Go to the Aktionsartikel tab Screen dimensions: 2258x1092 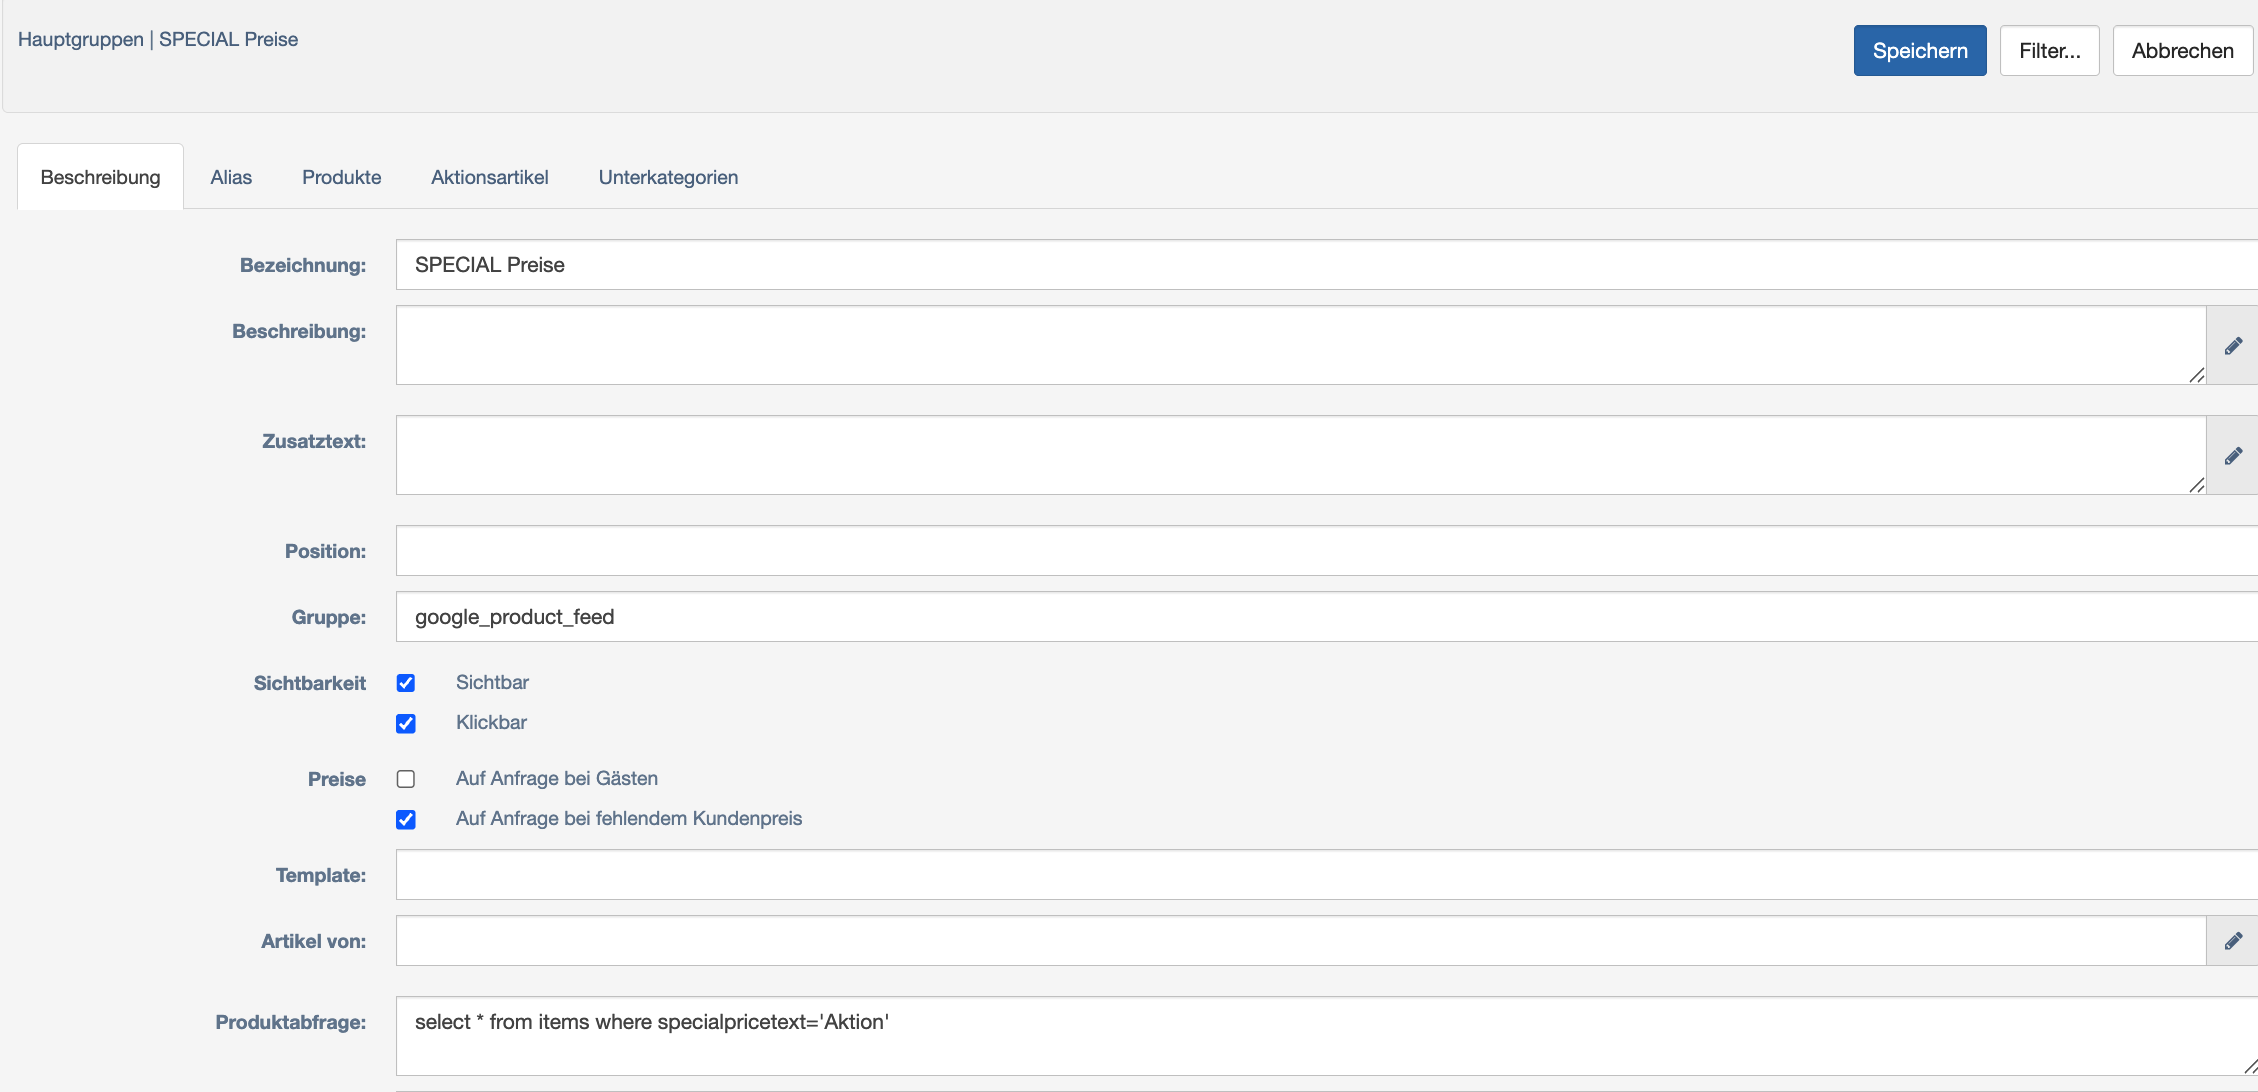click(x=490, y=177)
